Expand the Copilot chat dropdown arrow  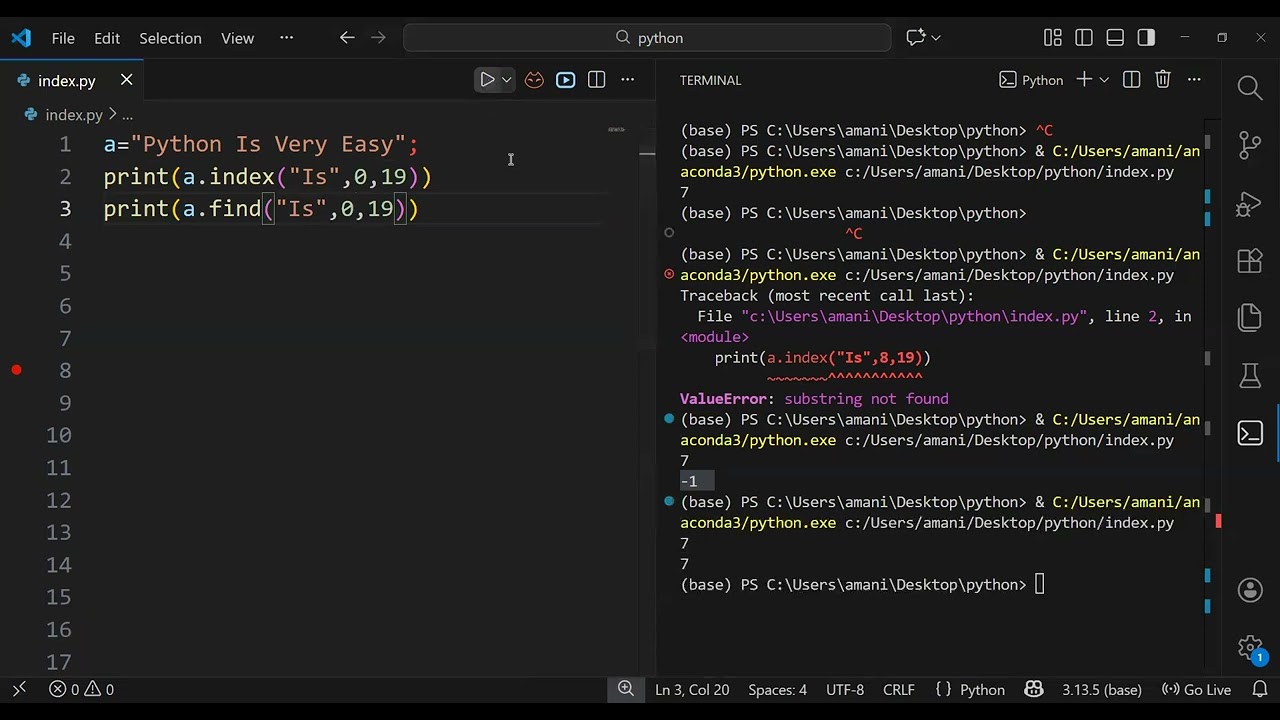pyautogui.click(x=936, y=38)
